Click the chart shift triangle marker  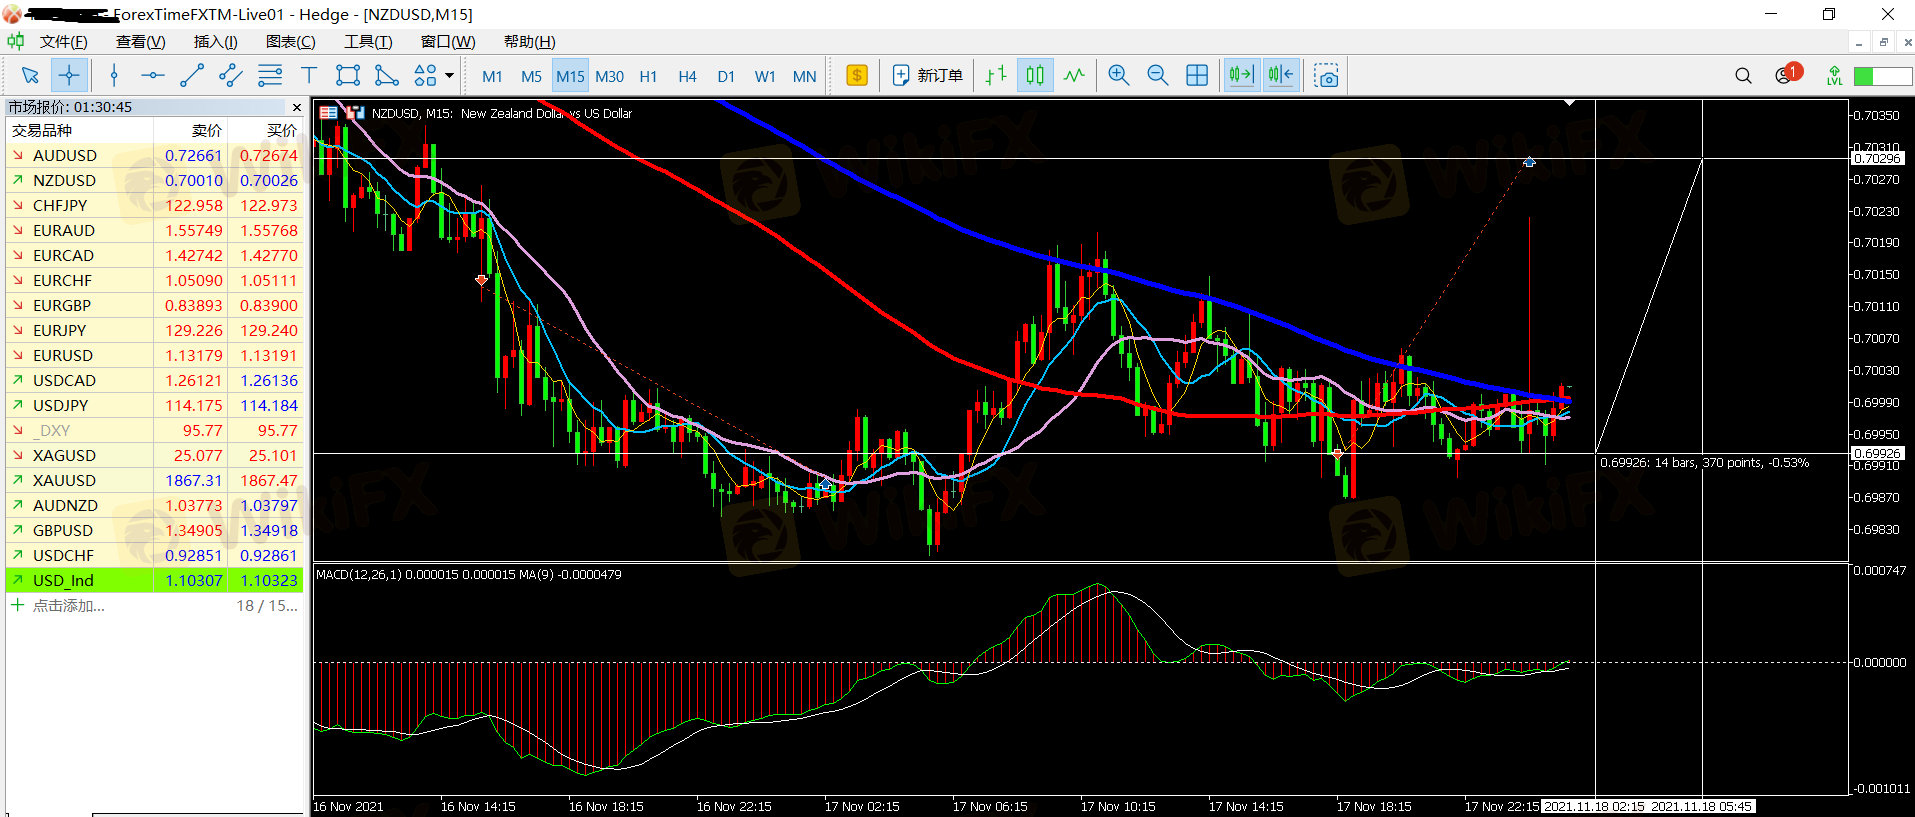click(x=1569, y=103)
